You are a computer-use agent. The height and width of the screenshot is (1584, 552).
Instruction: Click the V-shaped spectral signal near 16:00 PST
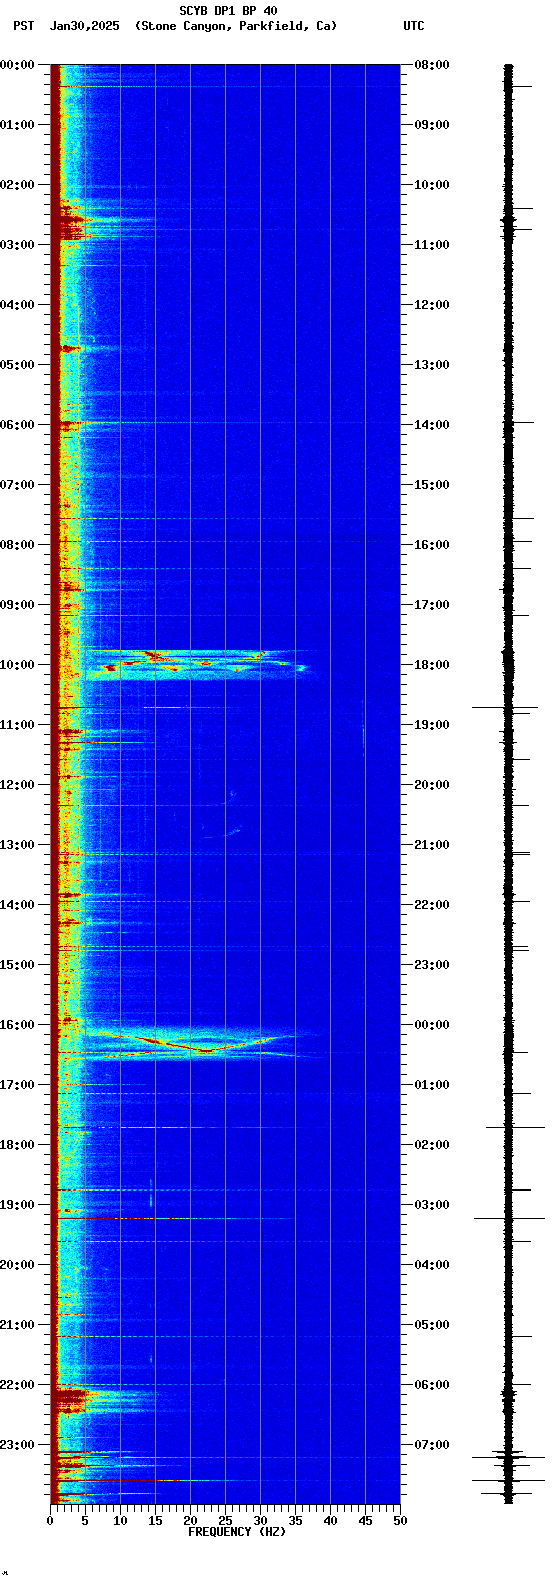[x=205, y=1044]
